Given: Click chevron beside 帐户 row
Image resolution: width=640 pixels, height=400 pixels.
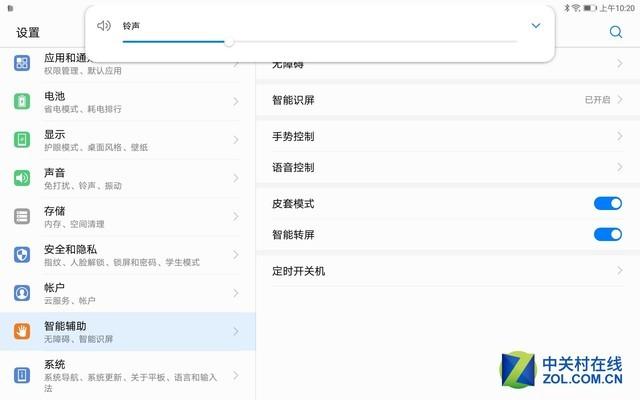Looking at the screenshot, I should pos(236,293).
